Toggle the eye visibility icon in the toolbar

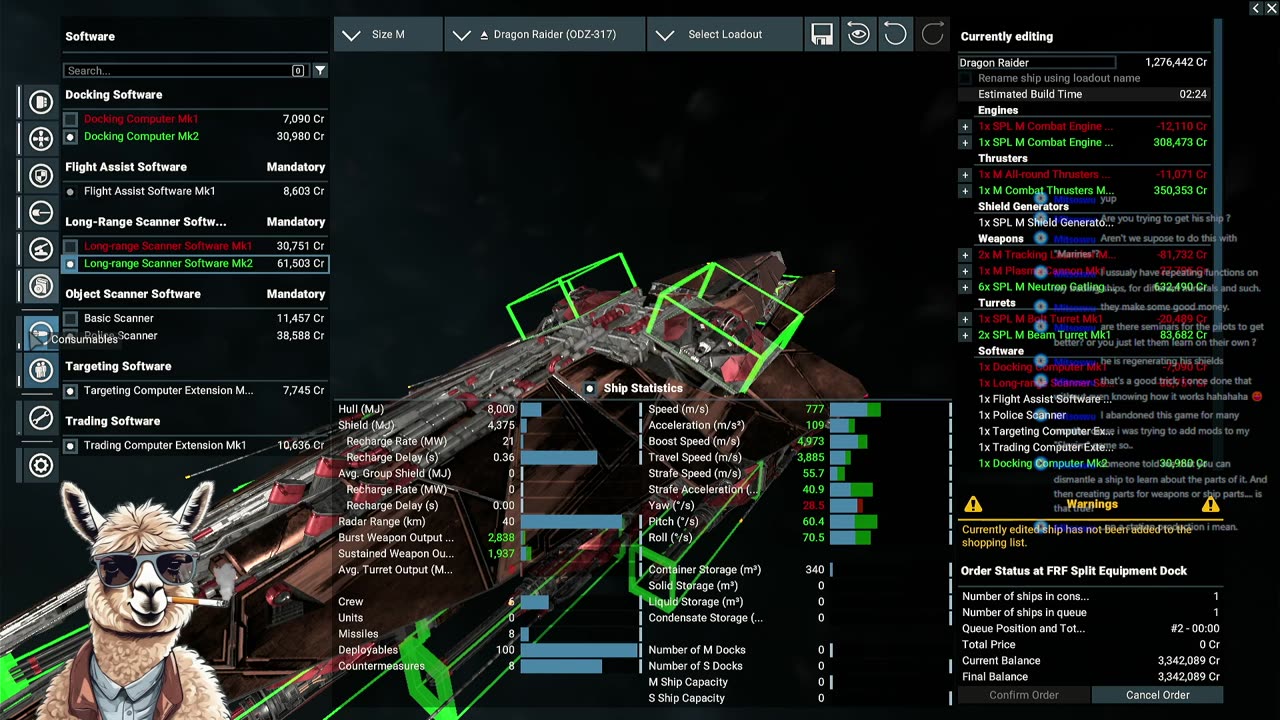[x=858, y=34]
